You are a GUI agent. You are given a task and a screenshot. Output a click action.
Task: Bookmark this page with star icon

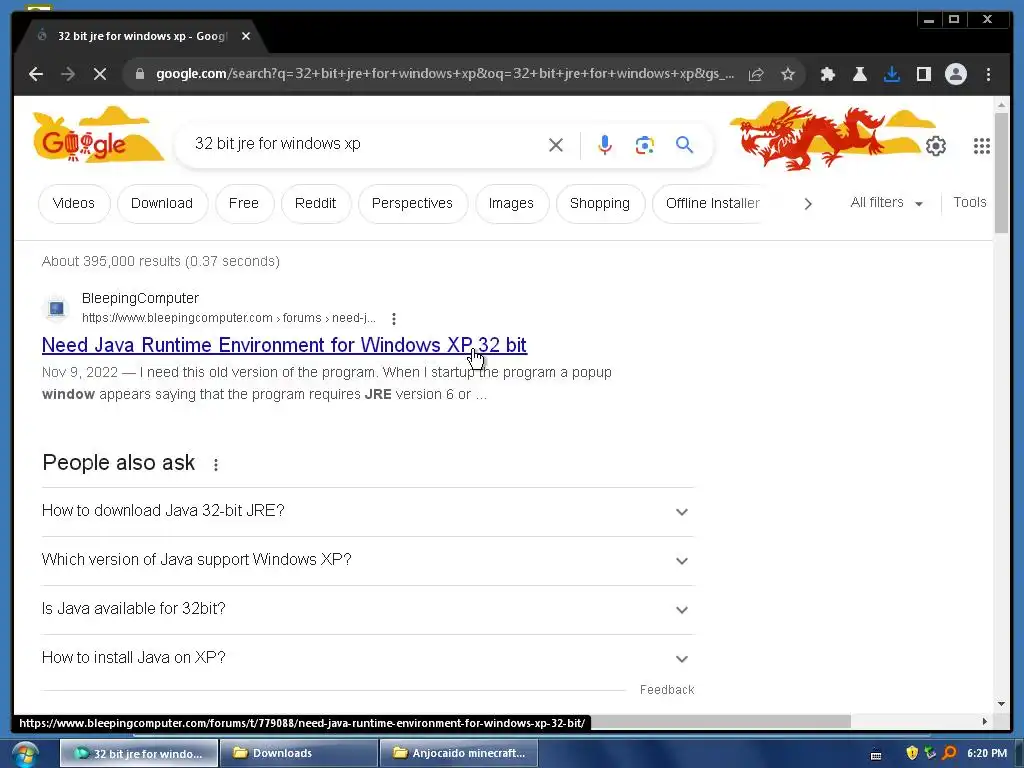pyautogui.click(x=788, y=74)
